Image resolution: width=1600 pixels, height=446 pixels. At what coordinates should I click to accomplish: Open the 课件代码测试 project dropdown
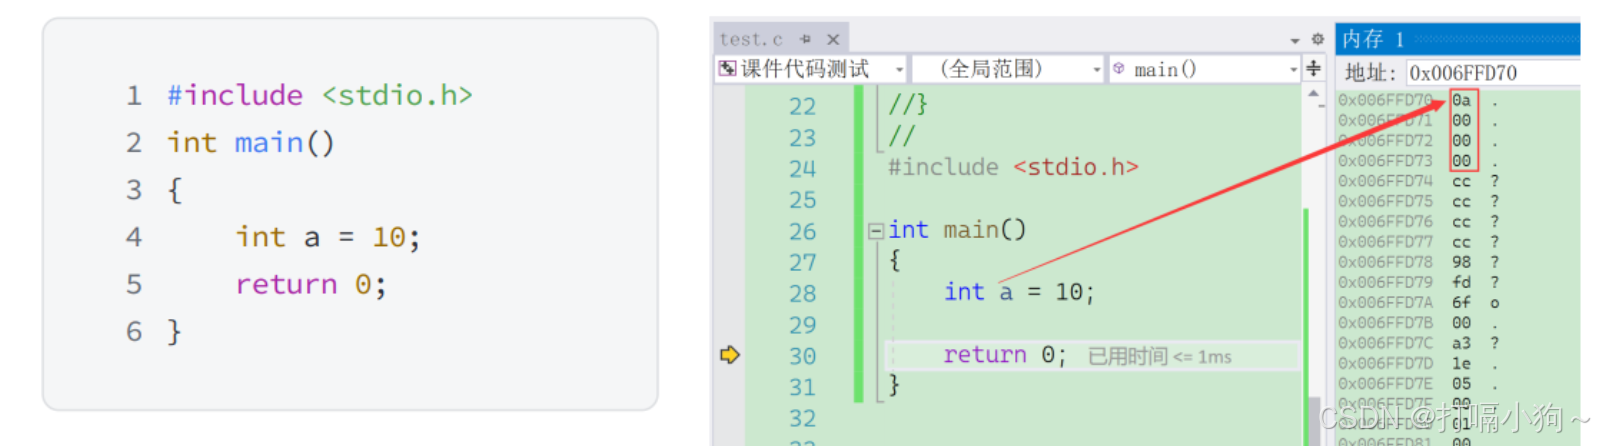pyautogui.click(x=899, y=70)
